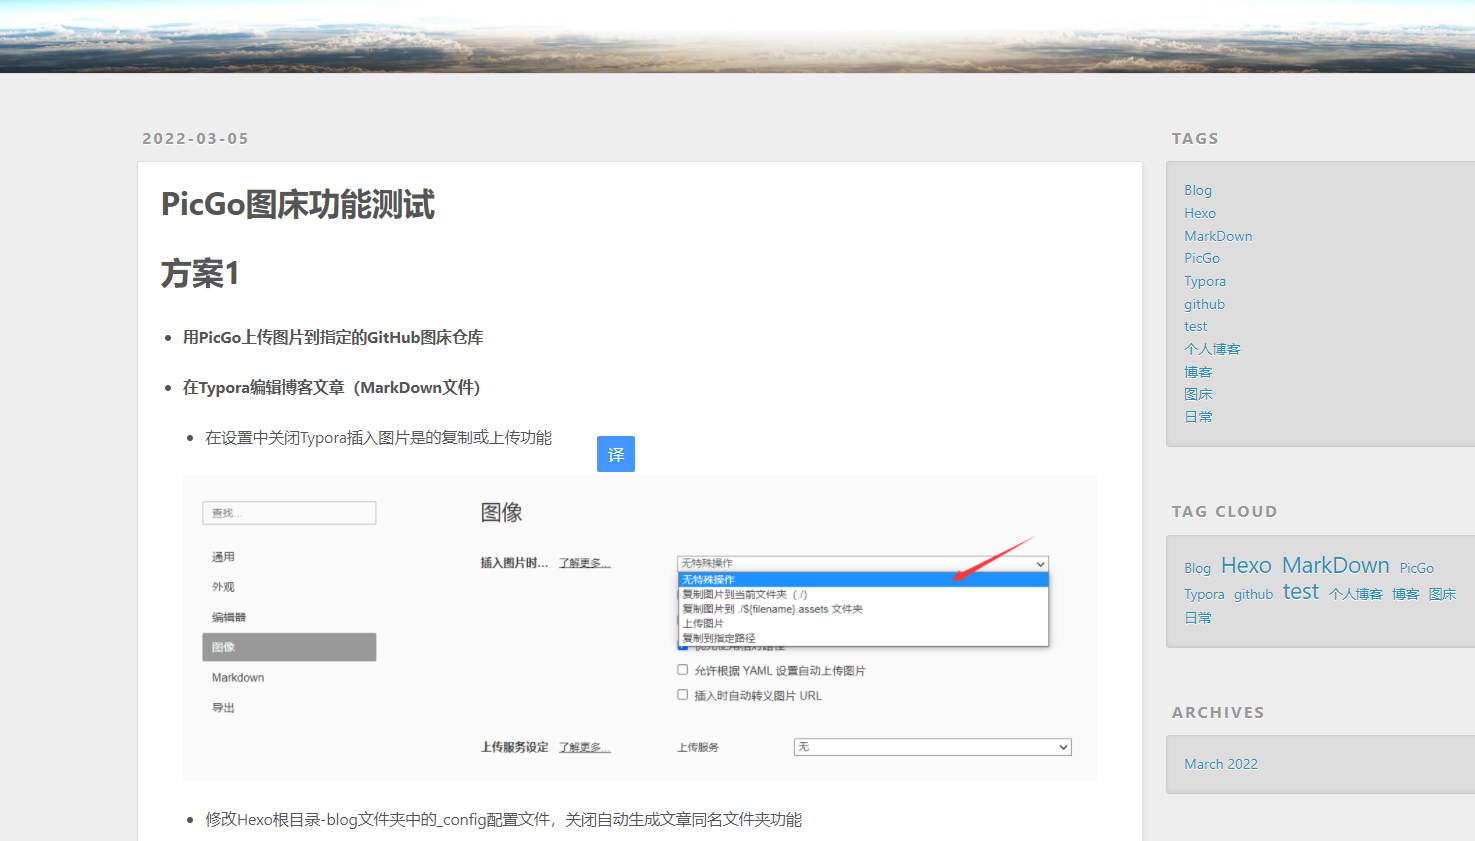Toggle 插入时自动转义图片 URL checkbox
Screen dimensions: 1475x841
683,695
